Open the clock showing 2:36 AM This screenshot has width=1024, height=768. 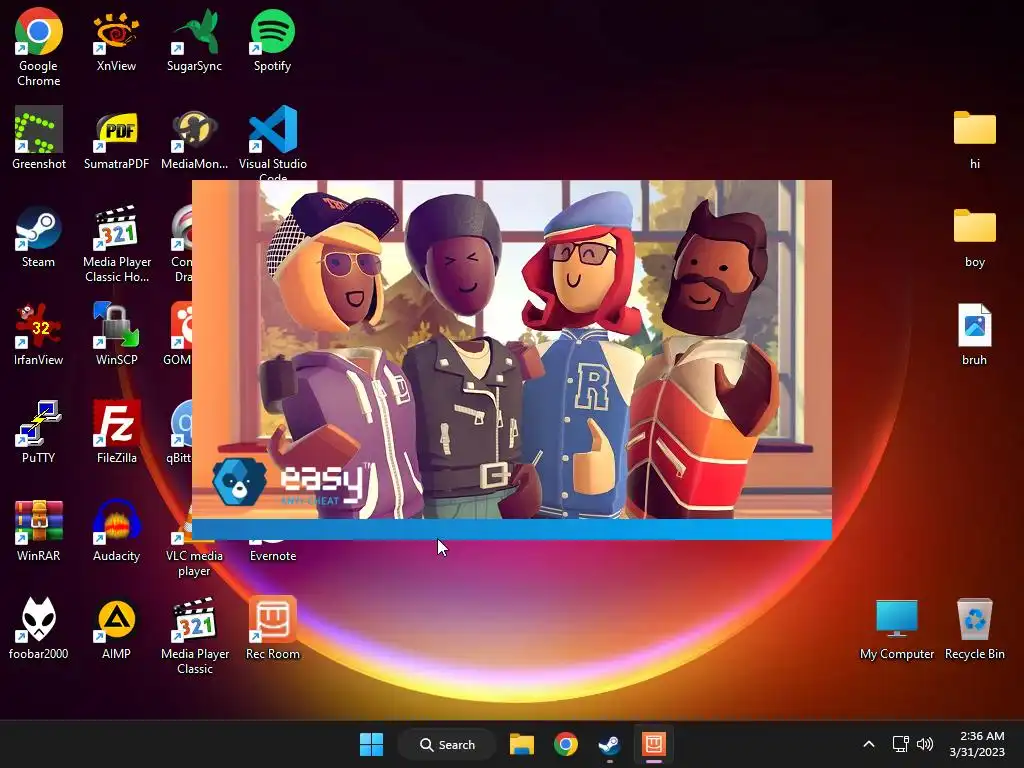click(x=977, y=744)
